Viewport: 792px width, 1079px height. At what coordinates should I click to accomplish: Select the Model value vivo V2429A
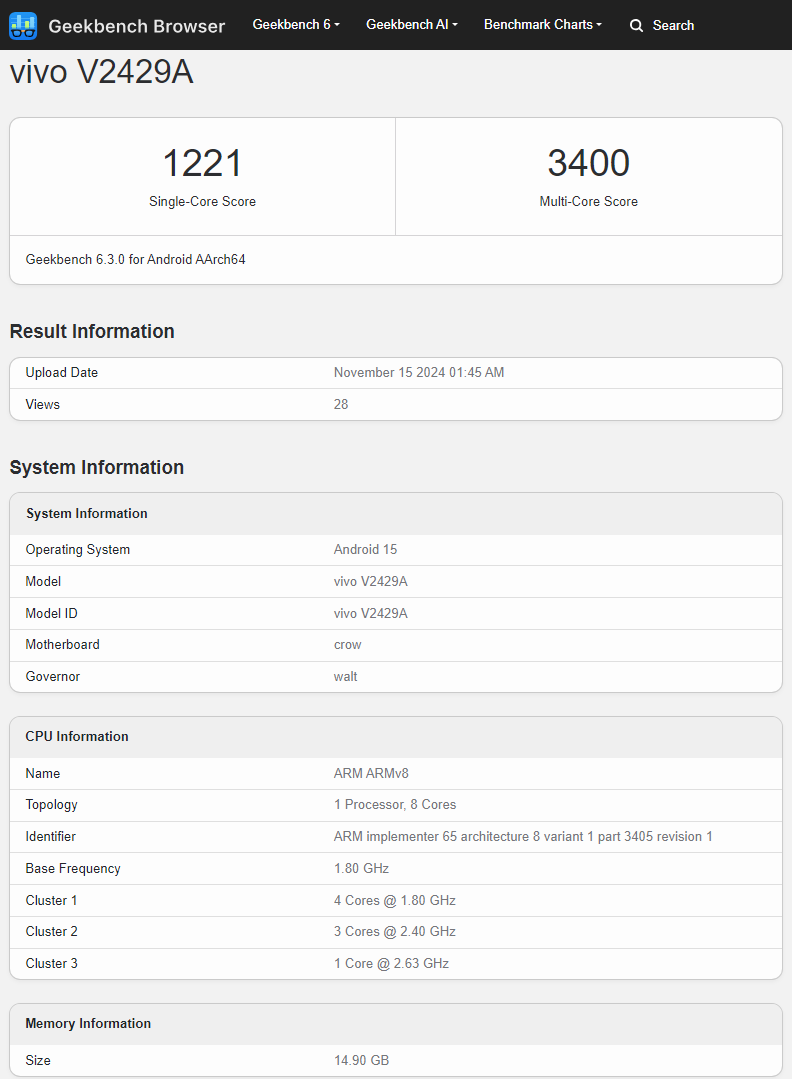click(370, 581)
